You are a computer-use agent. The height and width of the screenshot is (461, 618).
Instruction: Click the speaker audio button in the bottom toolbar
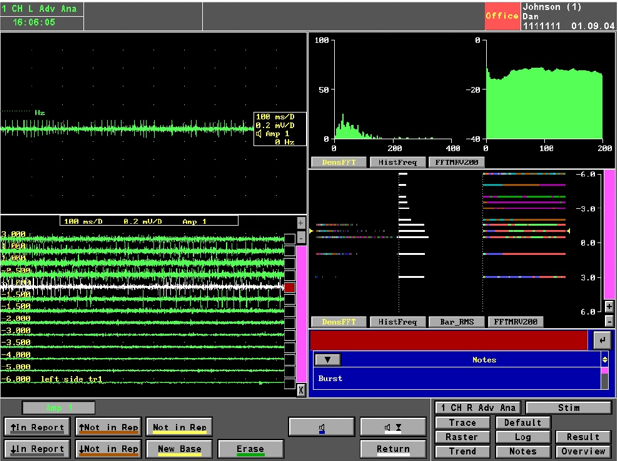[322, 427]
